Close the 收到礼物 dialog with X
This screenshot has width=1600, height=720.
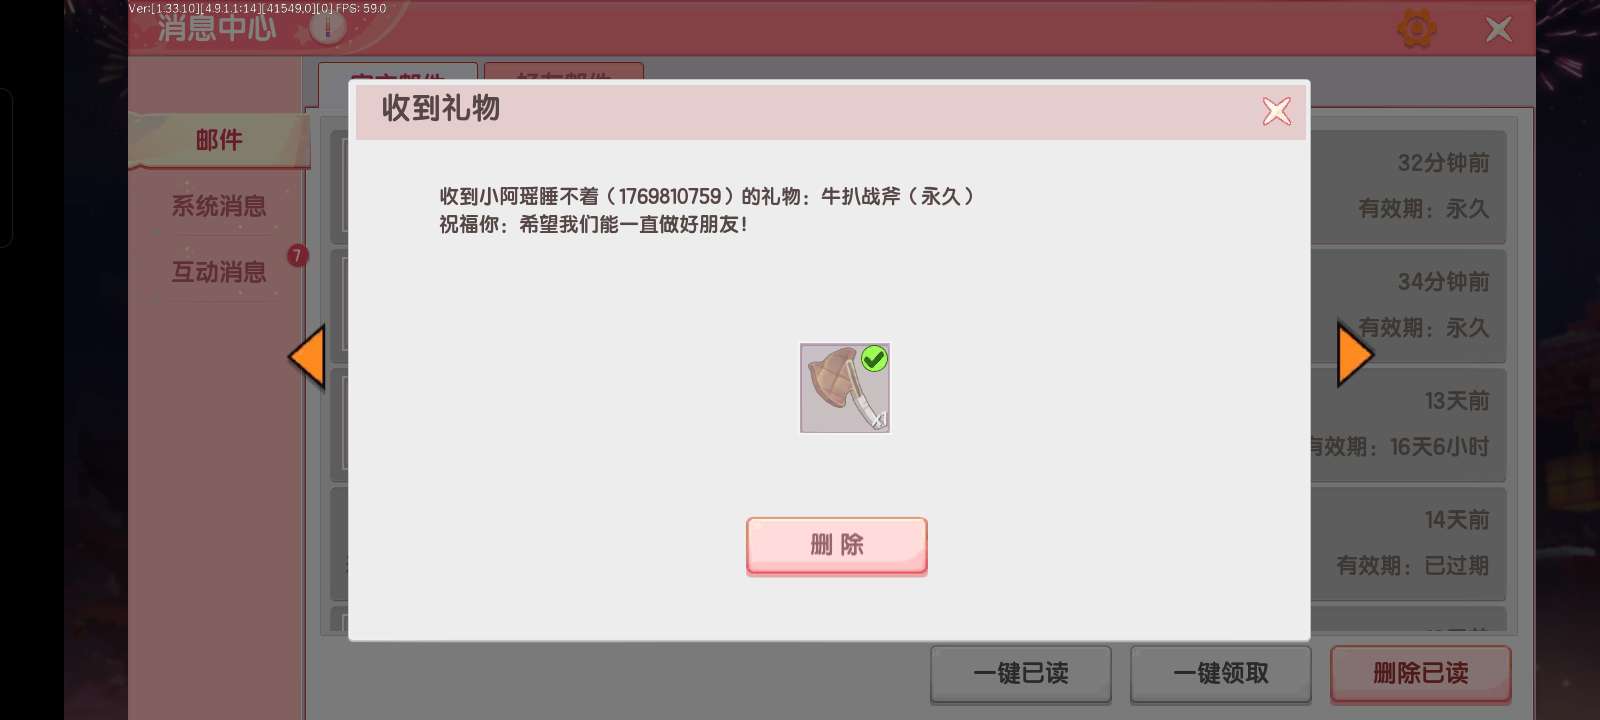1277,111
